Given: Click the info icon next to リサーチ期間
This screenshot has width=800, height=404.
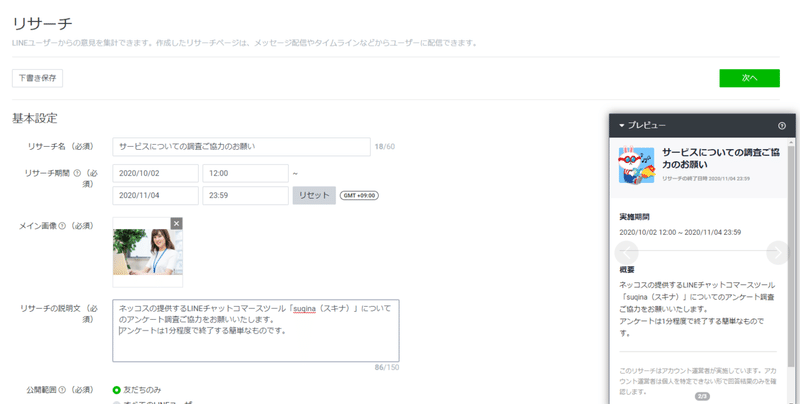Looking at the screenshot, I should pos(77,173).
